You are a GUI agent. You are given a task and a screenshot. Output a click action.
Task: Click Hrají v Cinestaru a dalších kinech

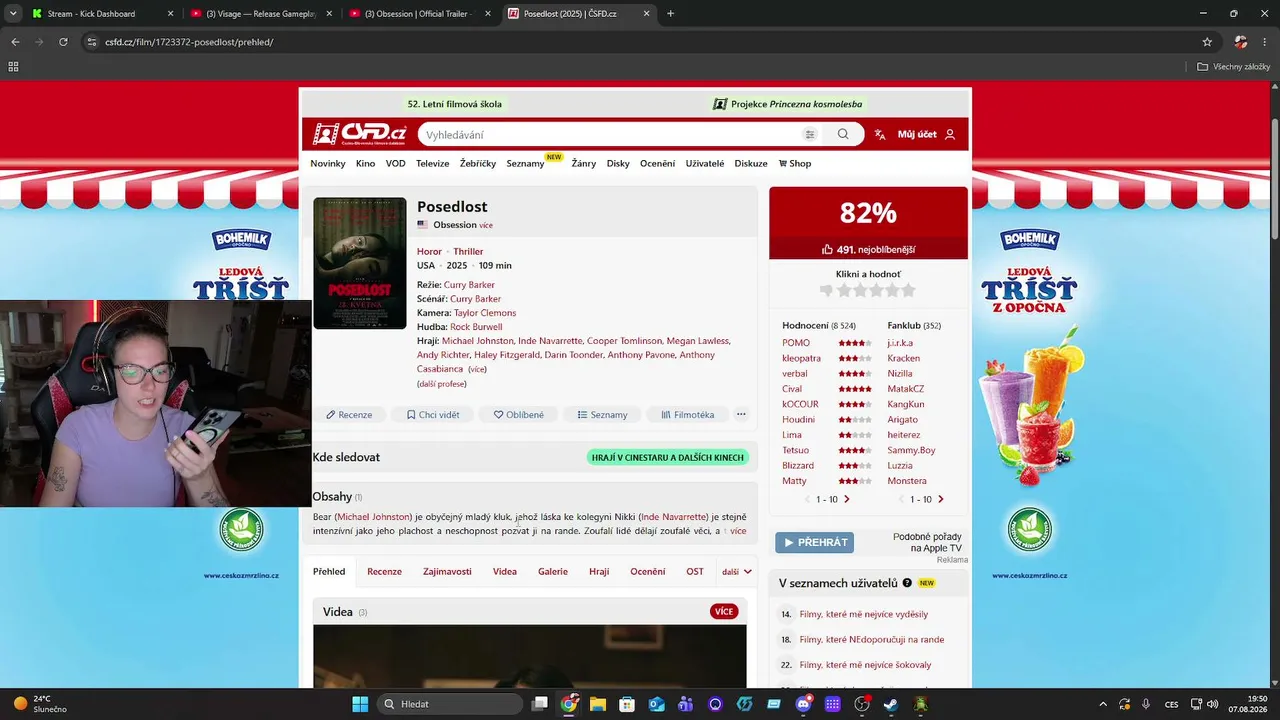pos(668,457)
